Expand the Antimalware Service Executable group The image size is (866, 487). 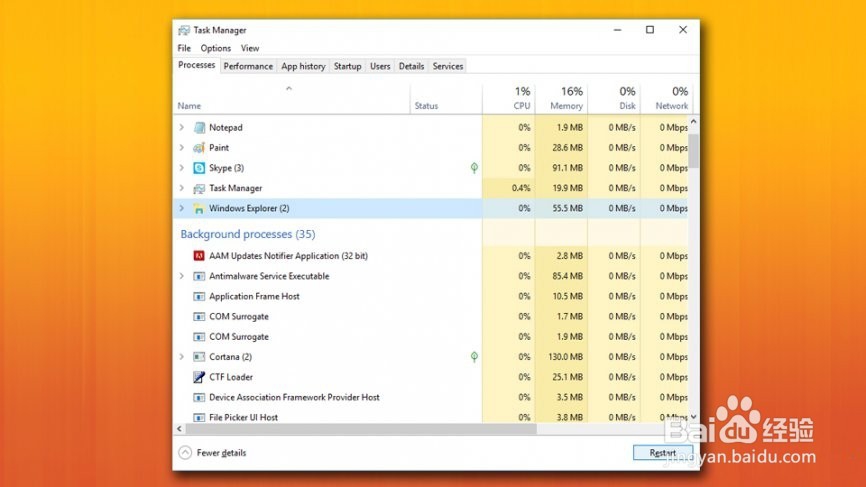[x=182, y=276]
